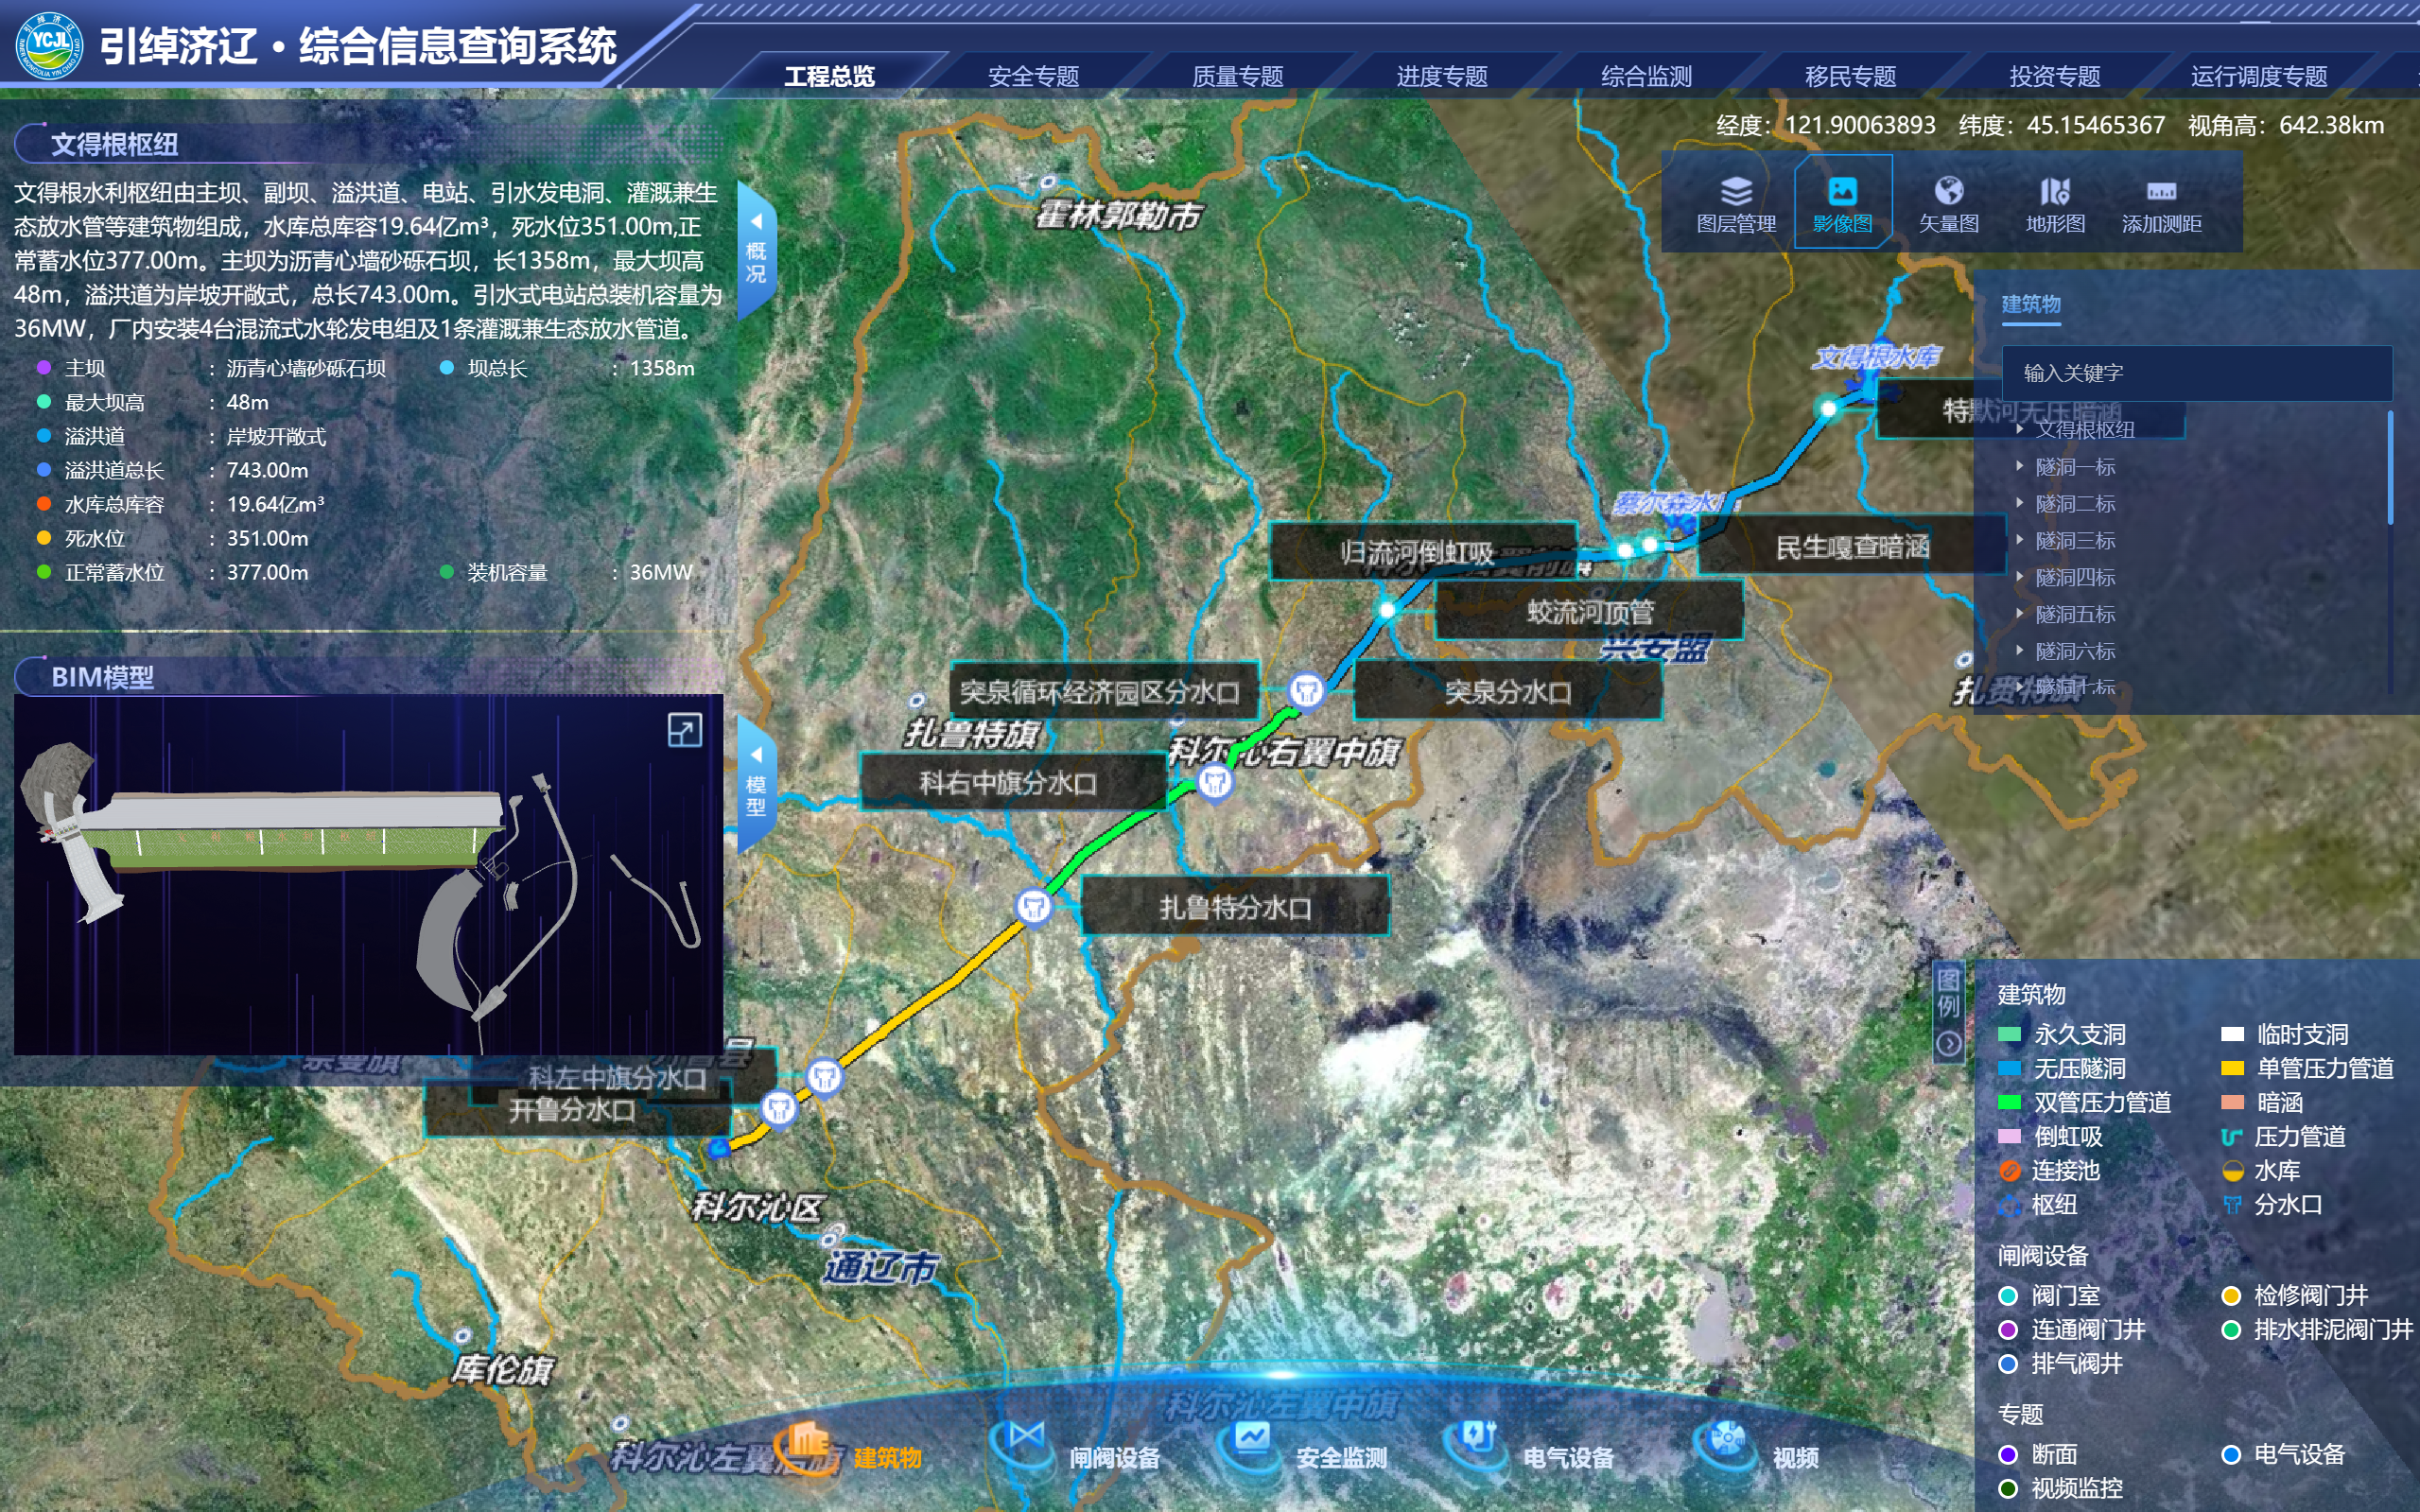Click the 闸阀设备 bottom dock icon
Viewport: 2420px width, 1512px height.
[1025, 1441]
